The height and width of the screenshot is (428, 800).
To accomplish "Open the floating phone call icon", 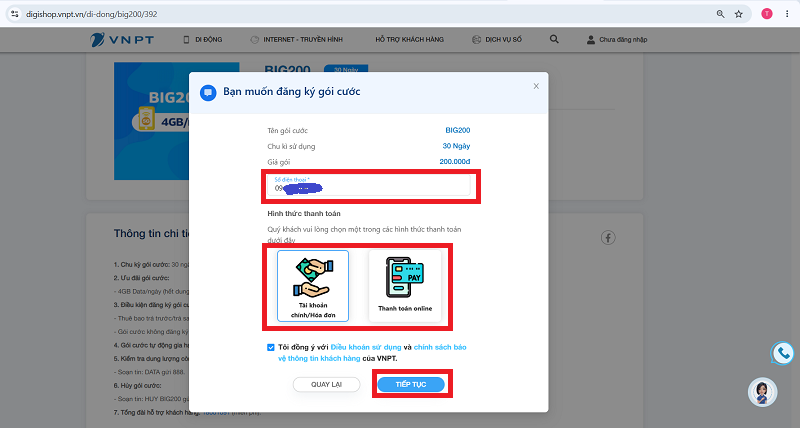I will [782, 353].
